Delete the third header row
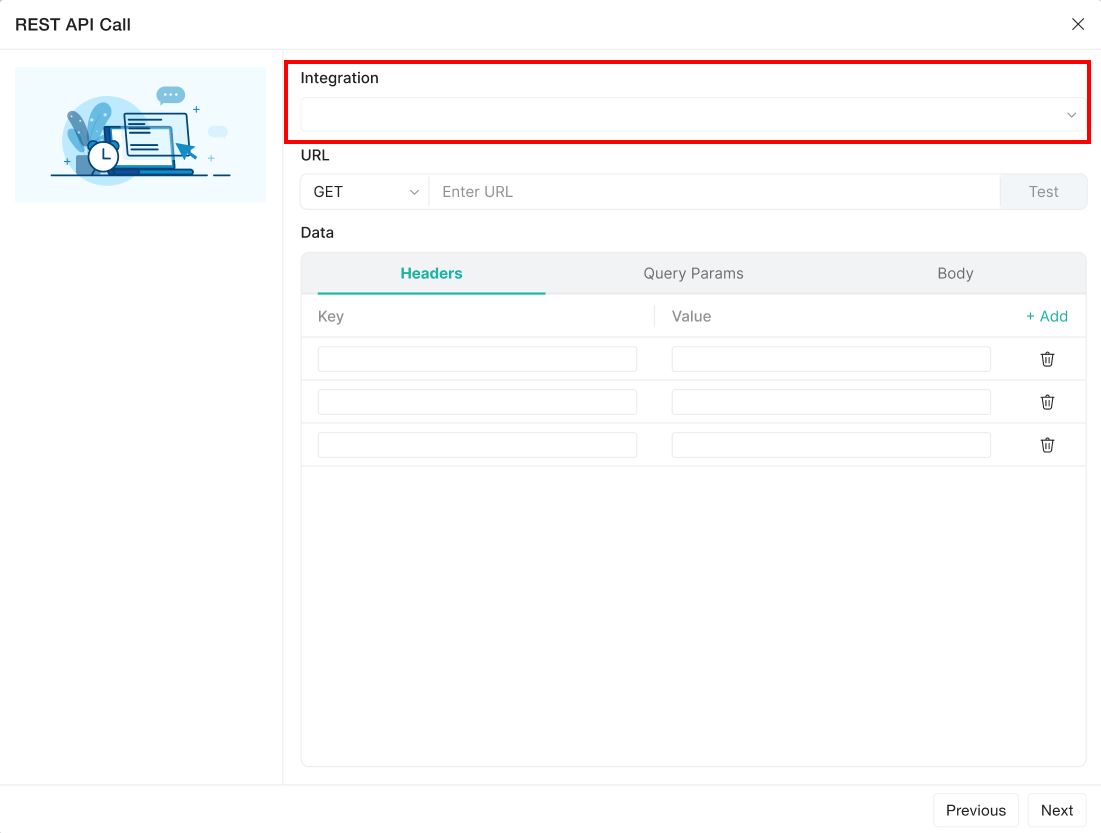The height and width of the screenshot is (833, 1101). (1047, 445)
